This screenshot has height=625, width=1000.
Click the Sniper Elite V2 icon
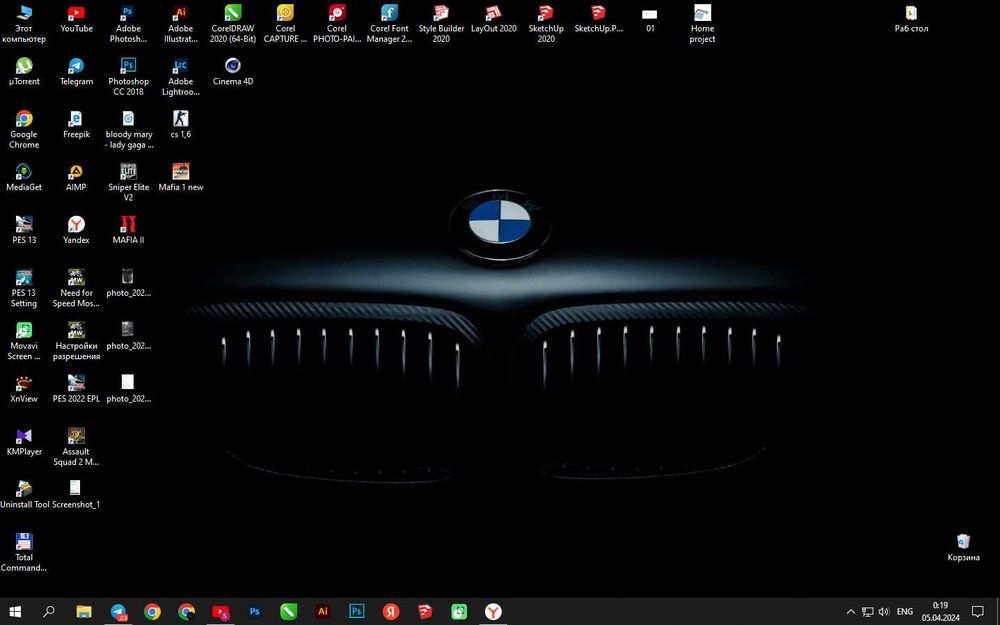click(x=128, y=172)
